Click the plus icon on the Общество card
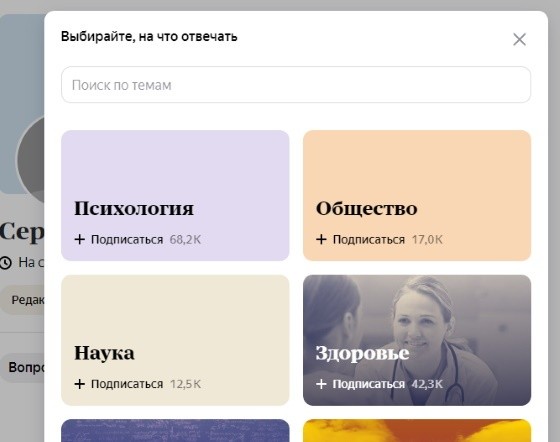Screen dimensions: 560x442 [x=321, y=239]
